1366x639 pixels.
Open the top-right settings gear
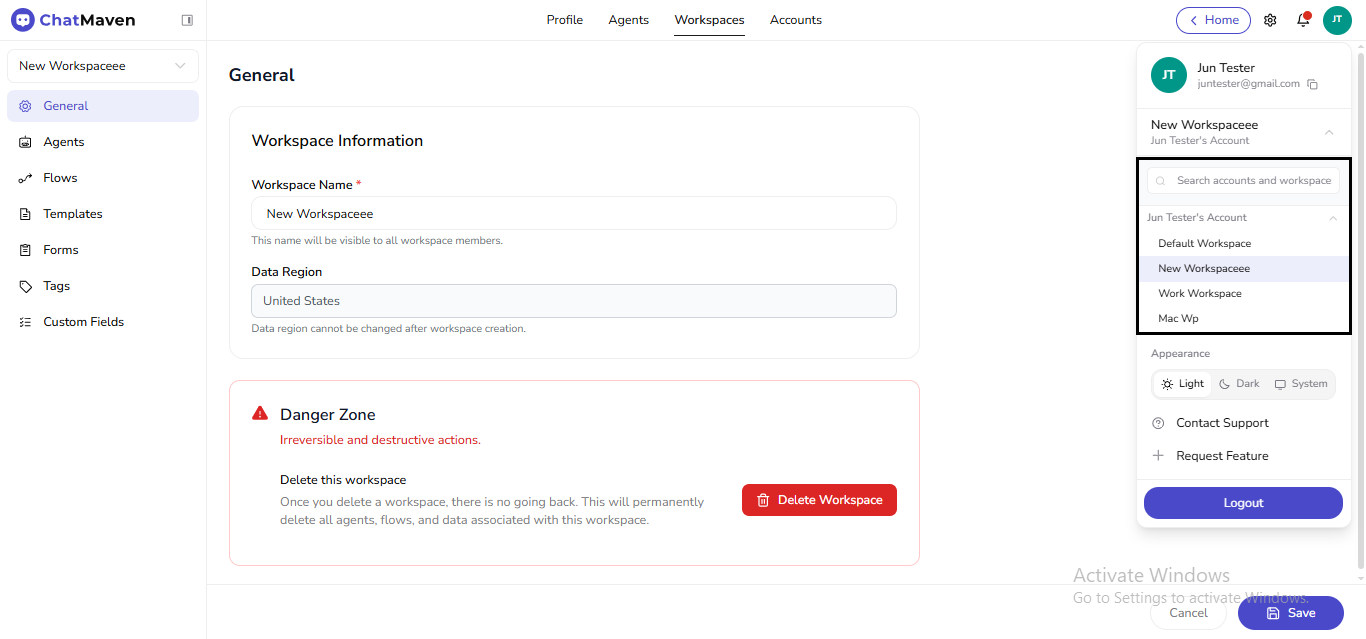click(x=1270, y=20)
